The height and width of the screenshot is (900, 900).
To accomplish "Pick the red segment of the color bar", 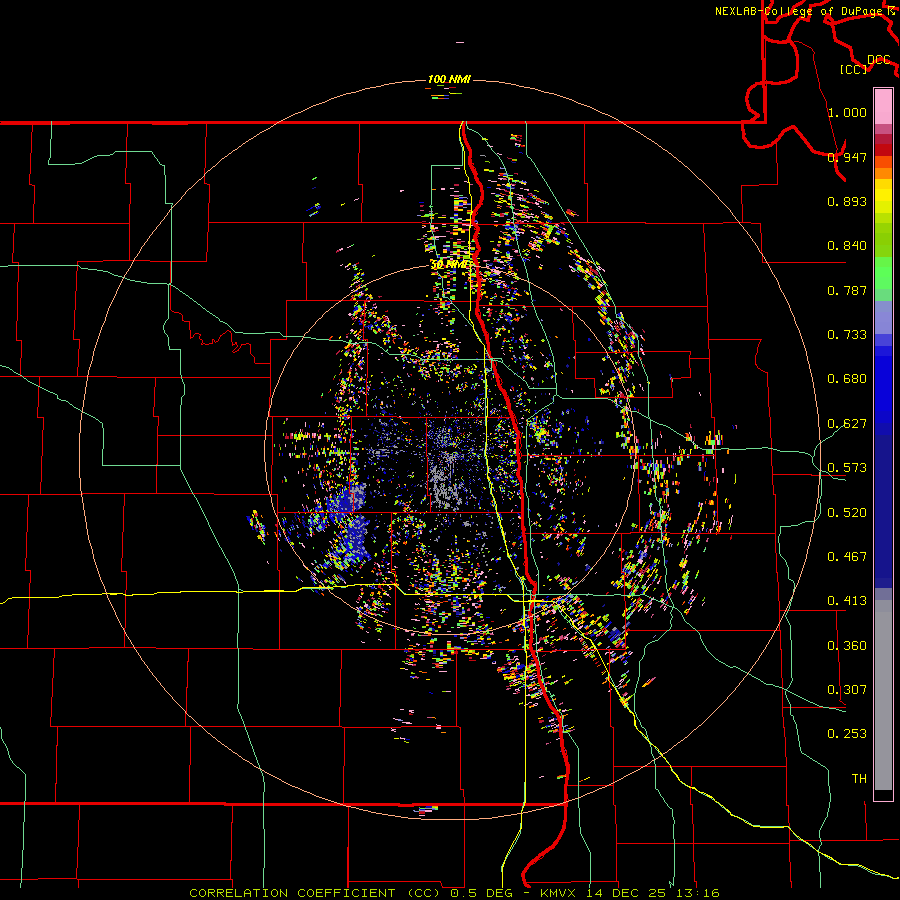I will 883,150.
